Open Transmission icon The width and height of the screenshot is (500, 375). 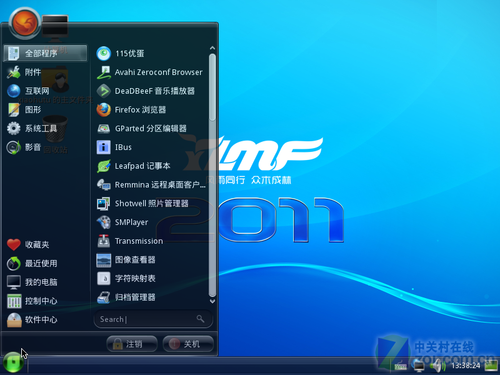(x=104, y=241)
